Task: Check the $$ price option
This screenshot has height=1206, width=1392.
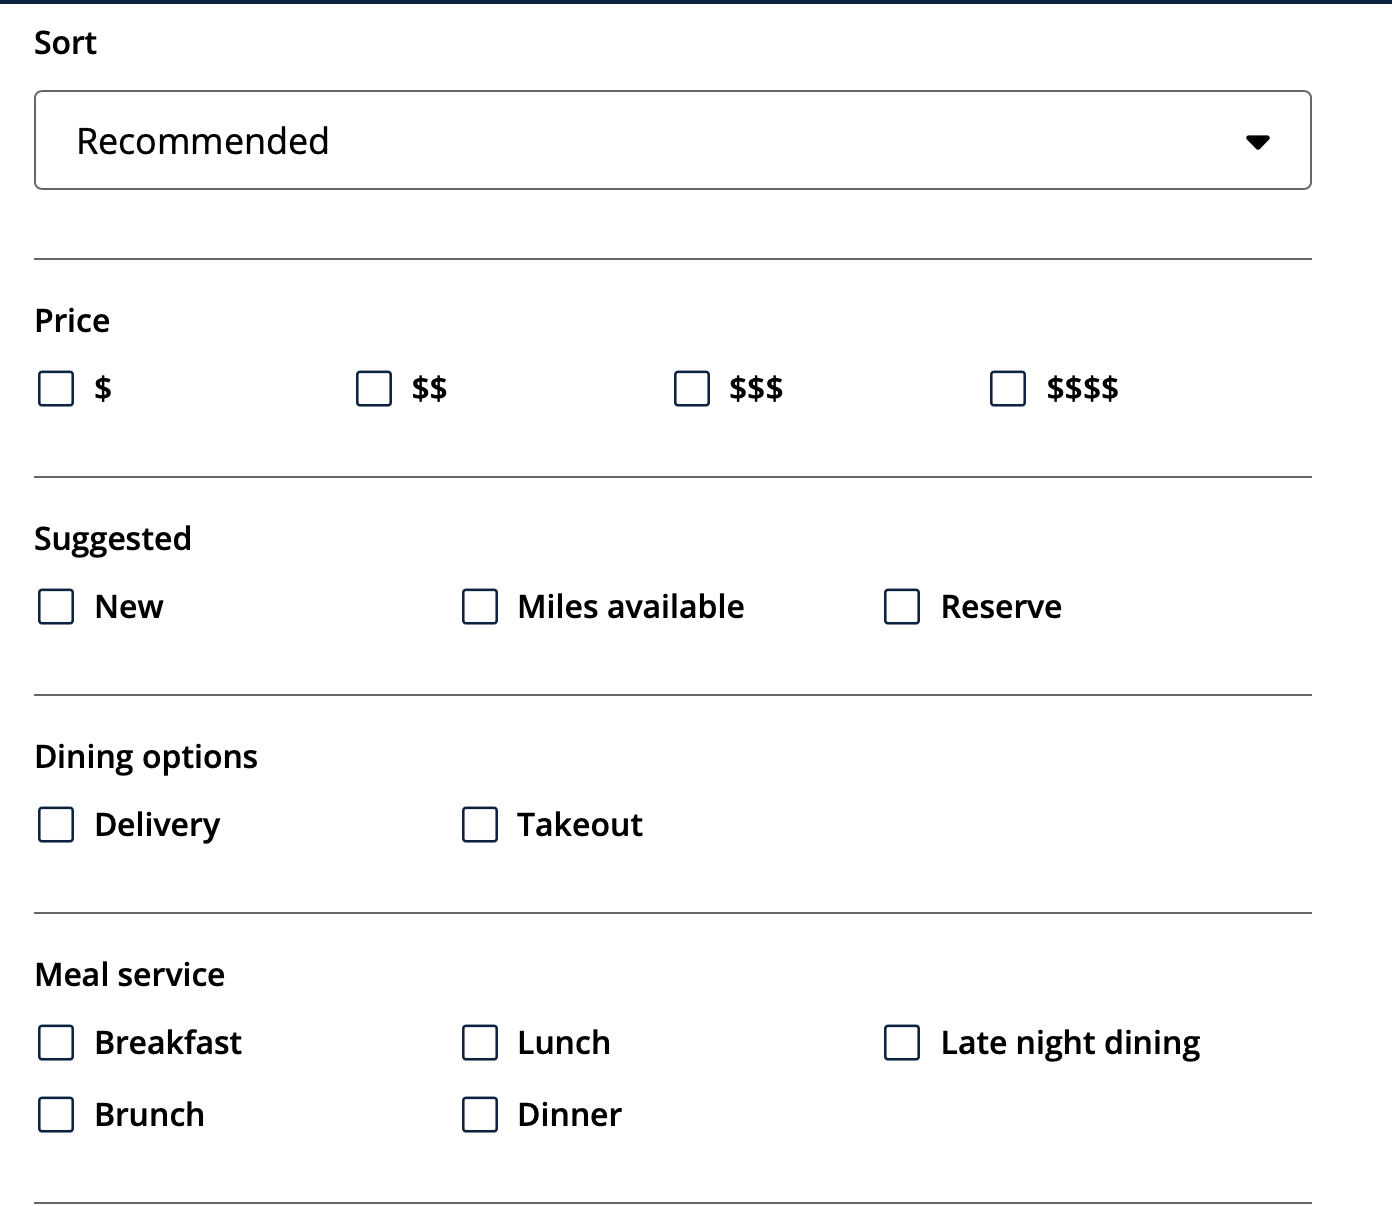Action: coord(373,390)
